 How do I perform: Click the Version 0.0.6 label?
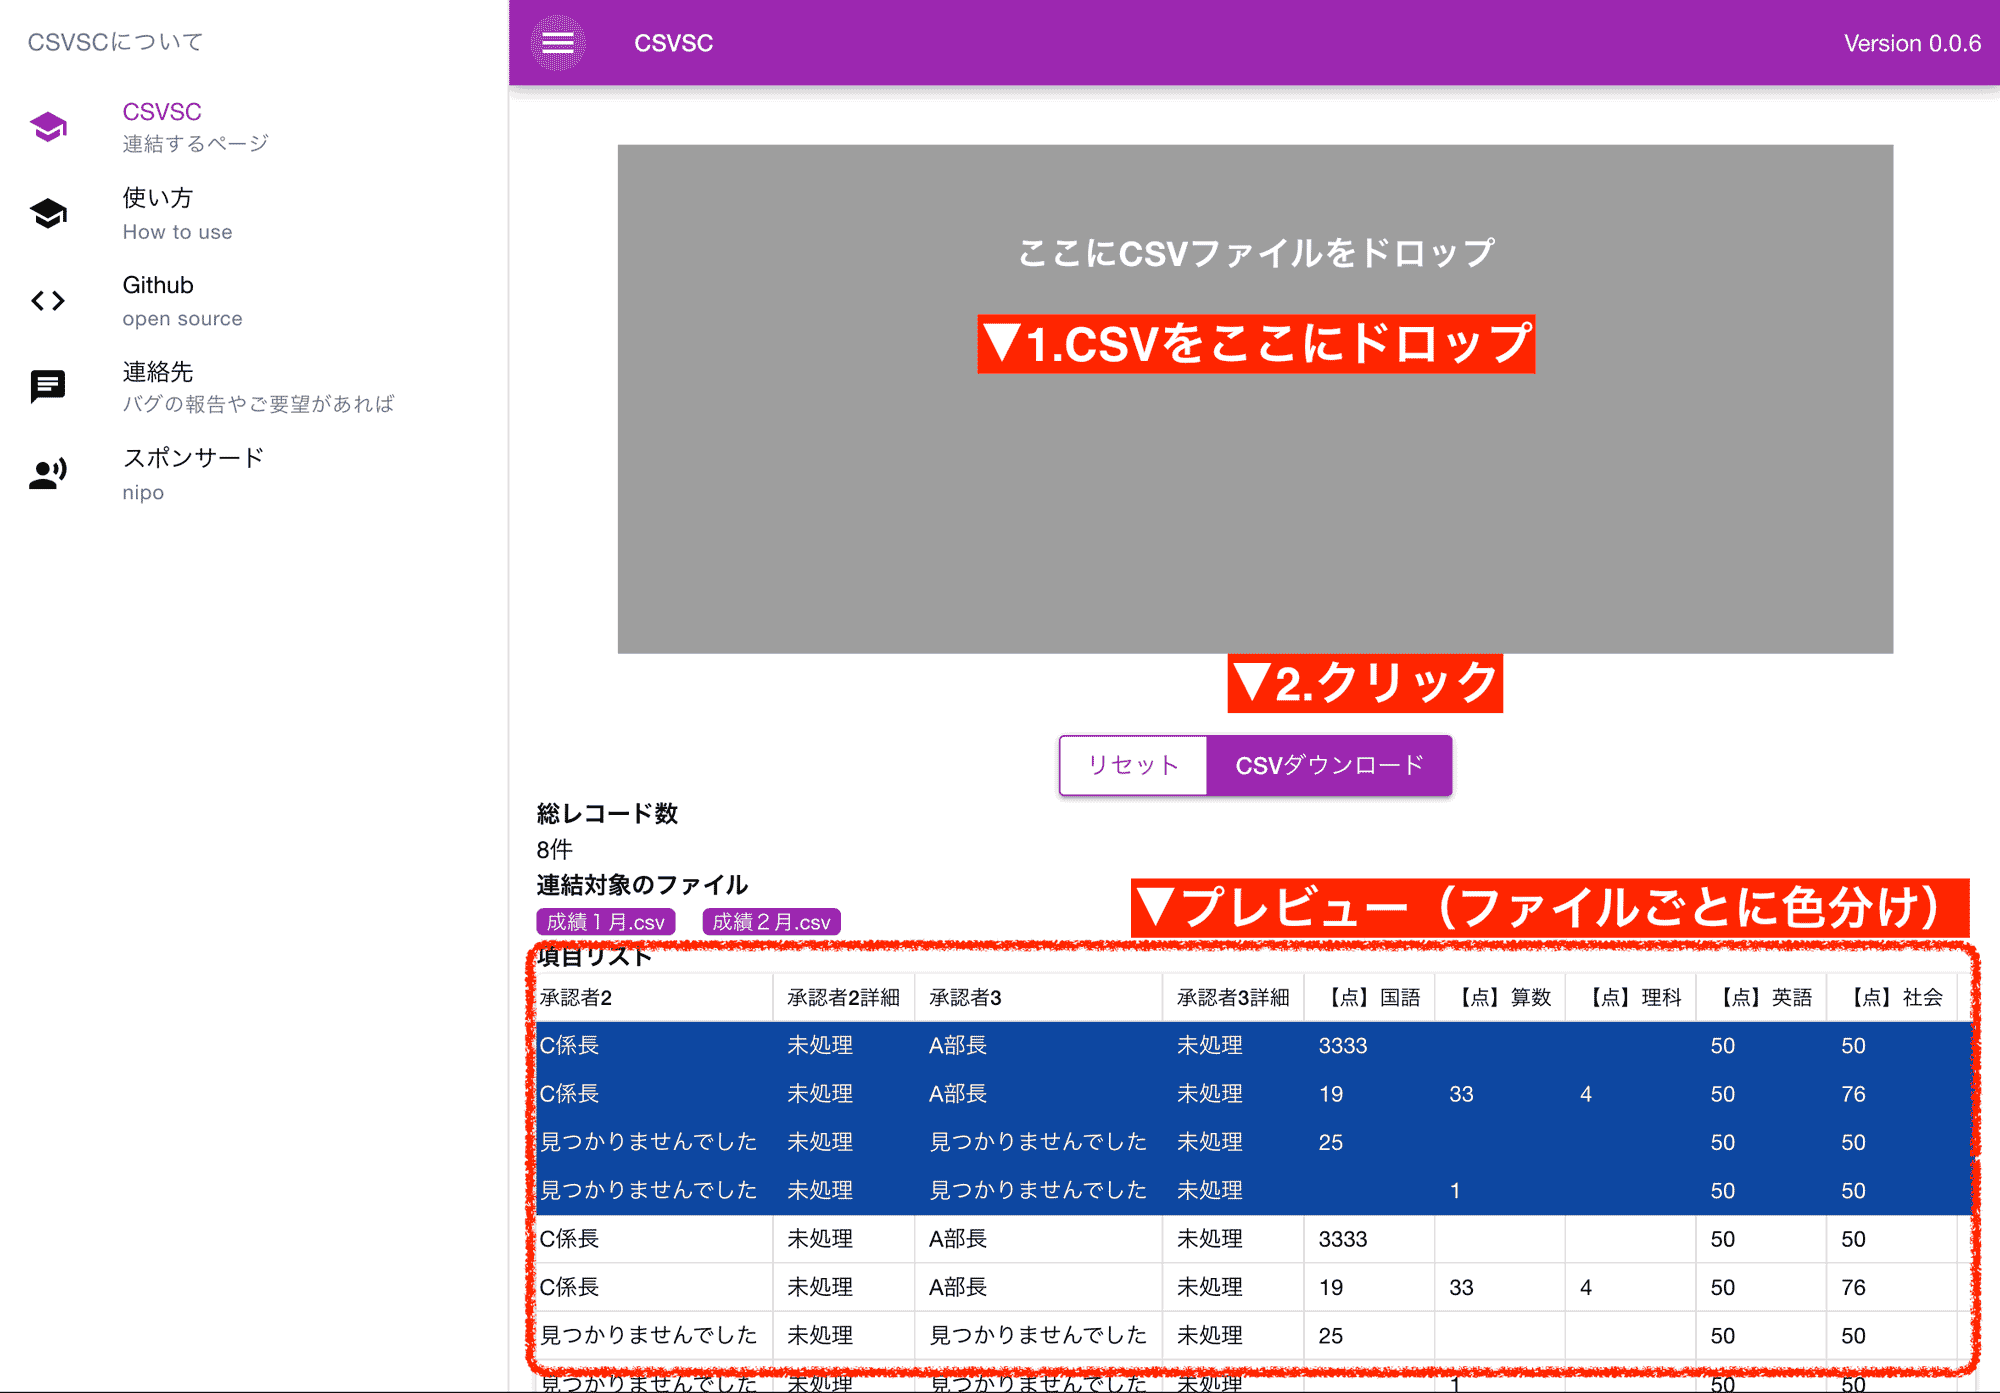(x=1910, y=43)
